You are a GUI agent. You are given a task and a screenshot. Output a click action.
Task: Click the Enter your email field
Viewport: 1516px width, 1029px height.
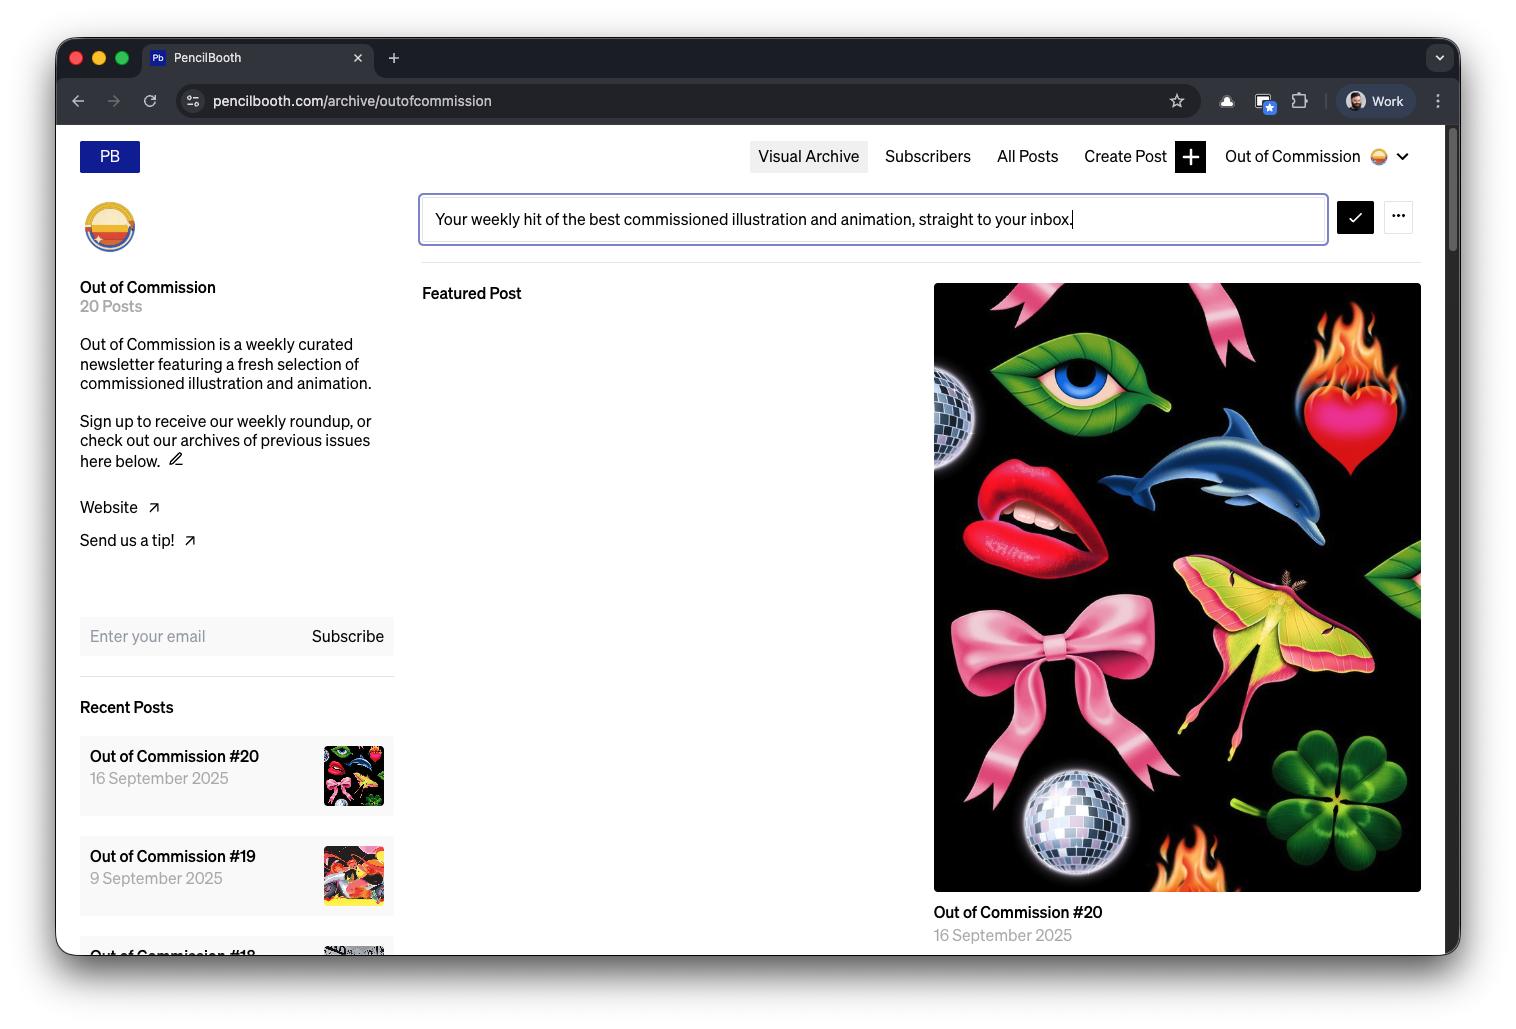[x=190, y=637]
